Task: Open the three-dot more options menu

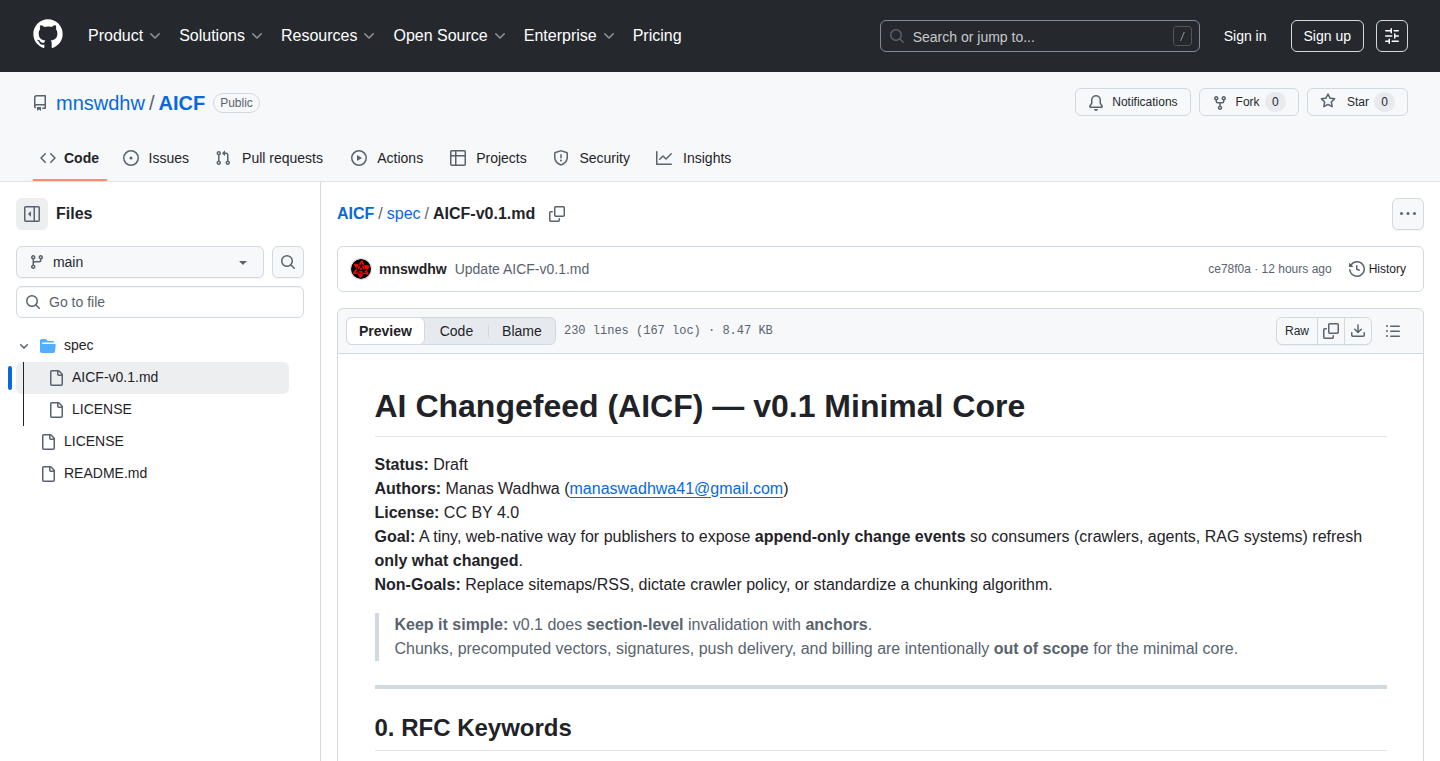Action: pyautogui.click(x=1408, y=214)
